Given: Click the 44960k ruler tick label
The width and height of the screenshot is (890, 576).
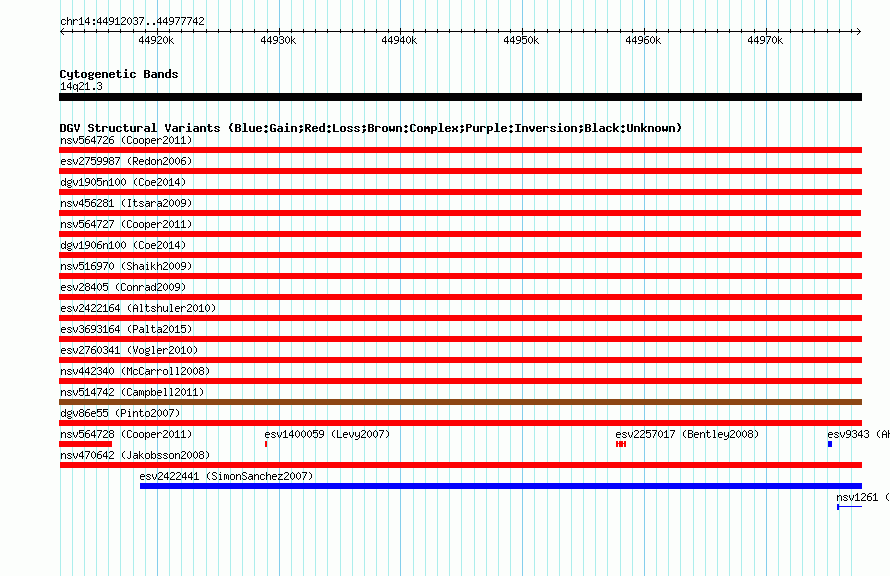Looking at the screenshot, I should (643, 40).
